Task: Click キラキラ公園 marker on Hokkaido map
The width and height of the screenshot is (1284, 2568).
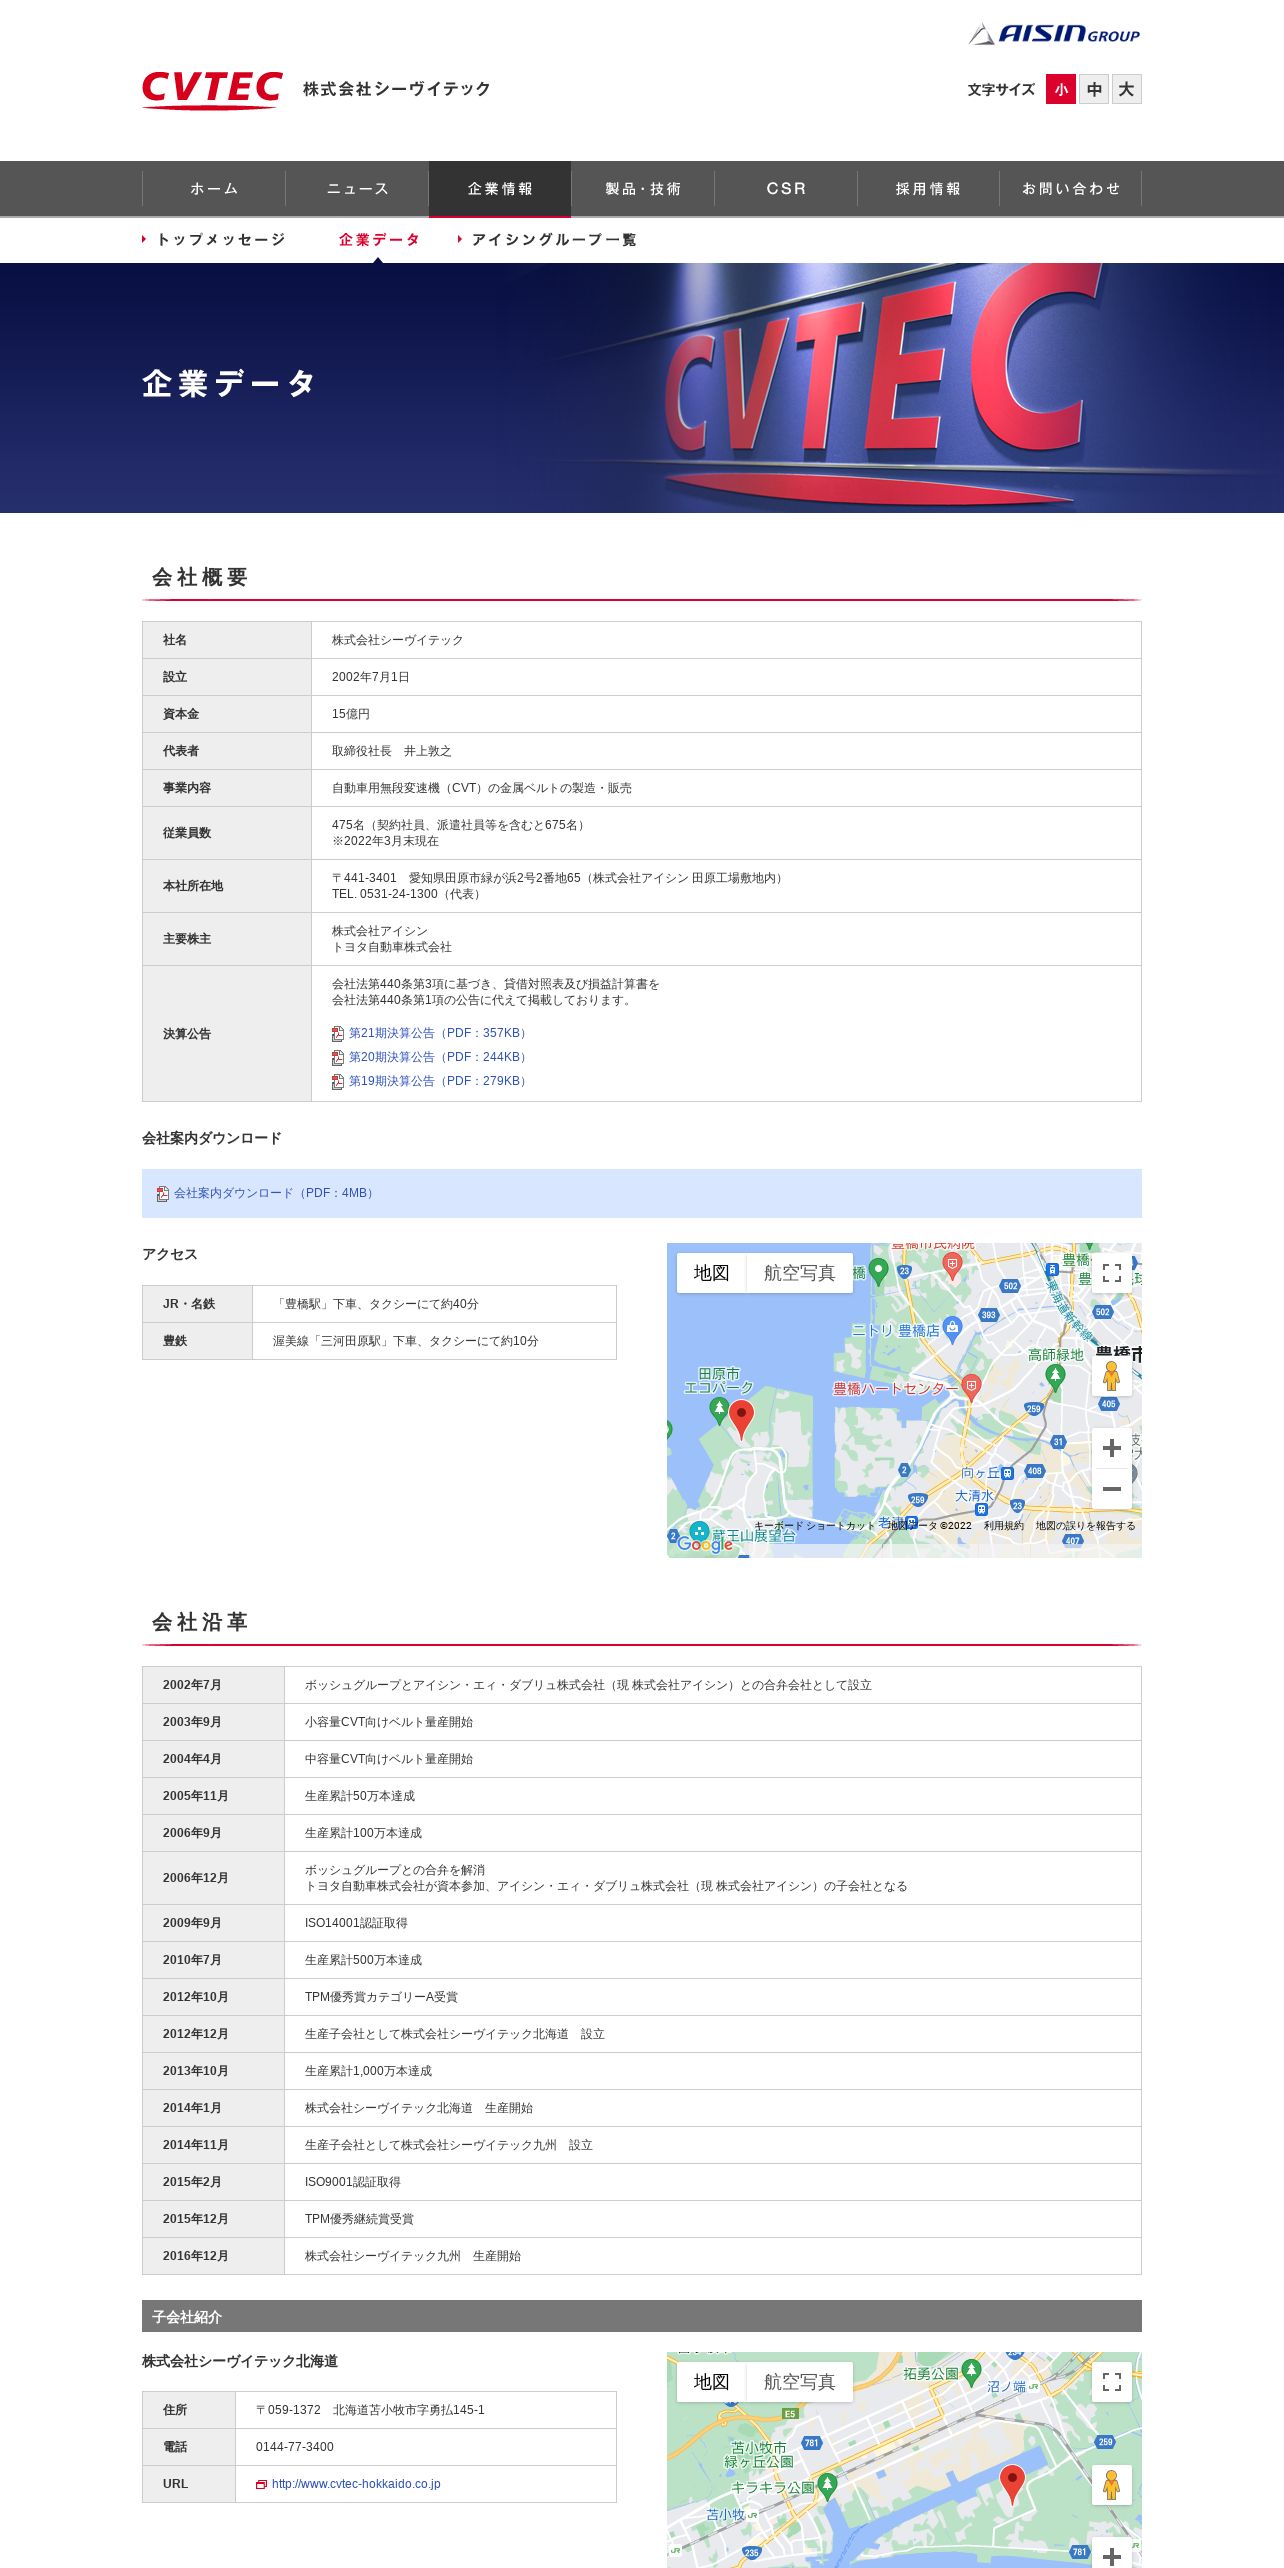Action: 827,2488
